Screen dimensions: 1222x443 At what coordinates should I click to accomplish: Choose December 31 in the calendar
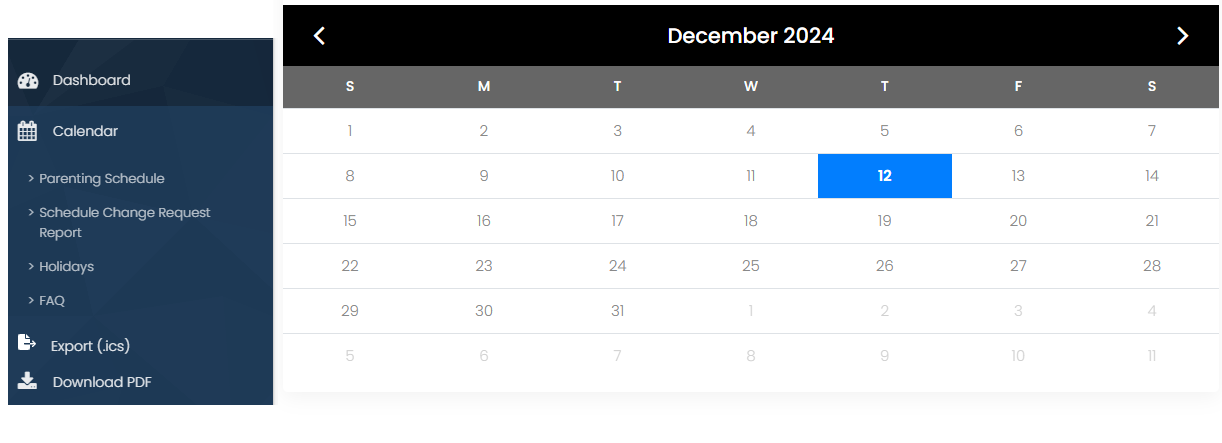[x=617, y=311]
